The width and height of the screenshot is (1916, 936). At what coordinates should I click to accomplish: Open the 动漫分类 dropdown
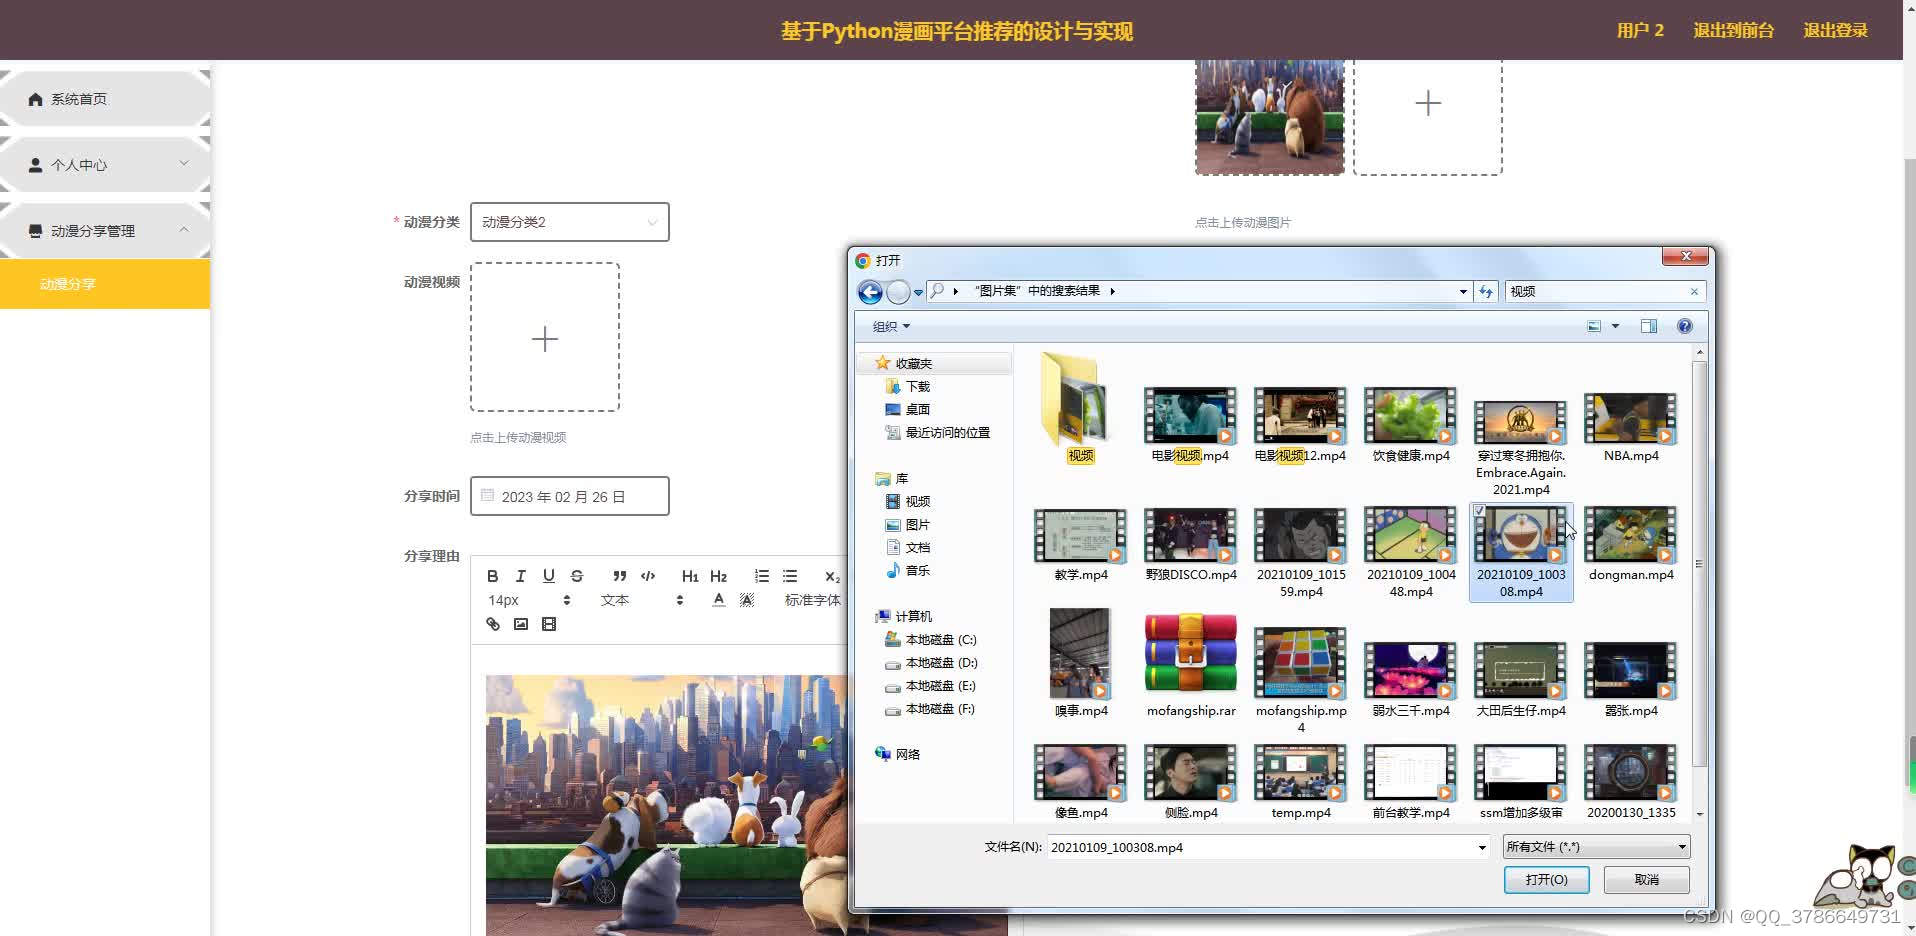tap(569, 222)
